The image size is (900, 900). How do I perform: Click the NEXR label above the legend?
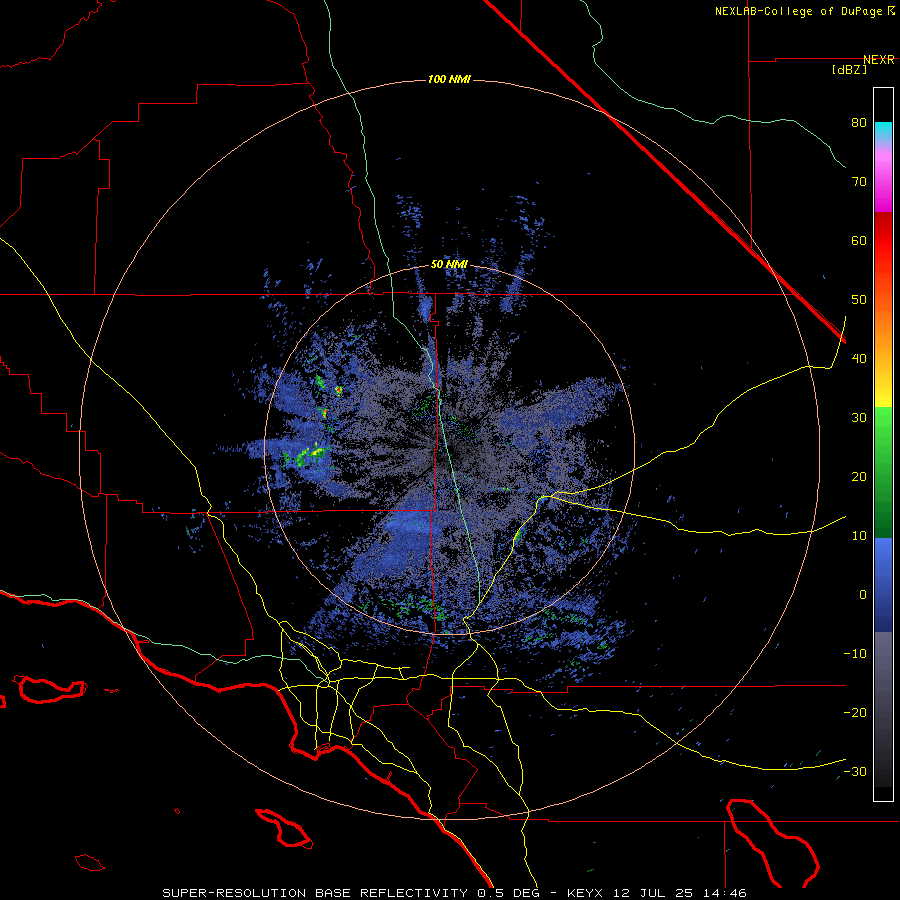[879, 60]
